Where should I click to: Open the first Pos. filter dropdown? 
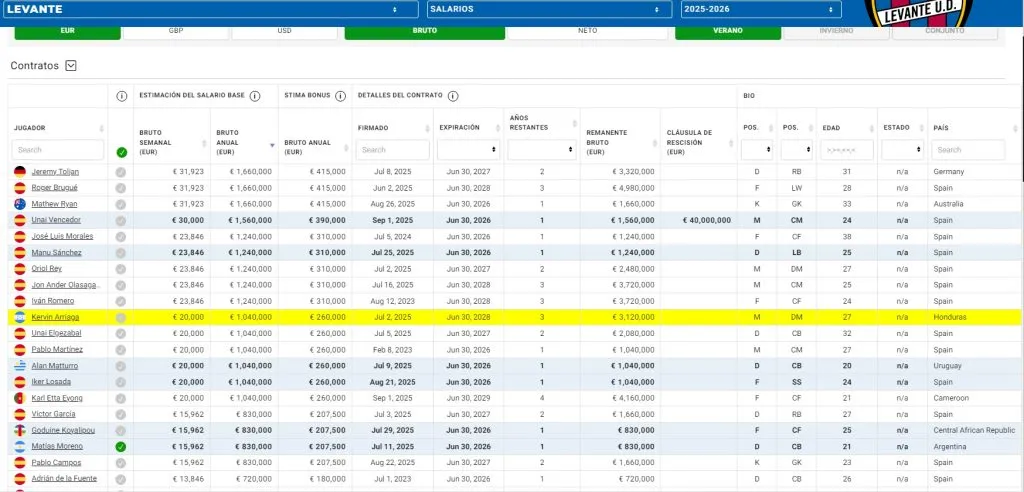pyautogui.click(x=756, y=150)
